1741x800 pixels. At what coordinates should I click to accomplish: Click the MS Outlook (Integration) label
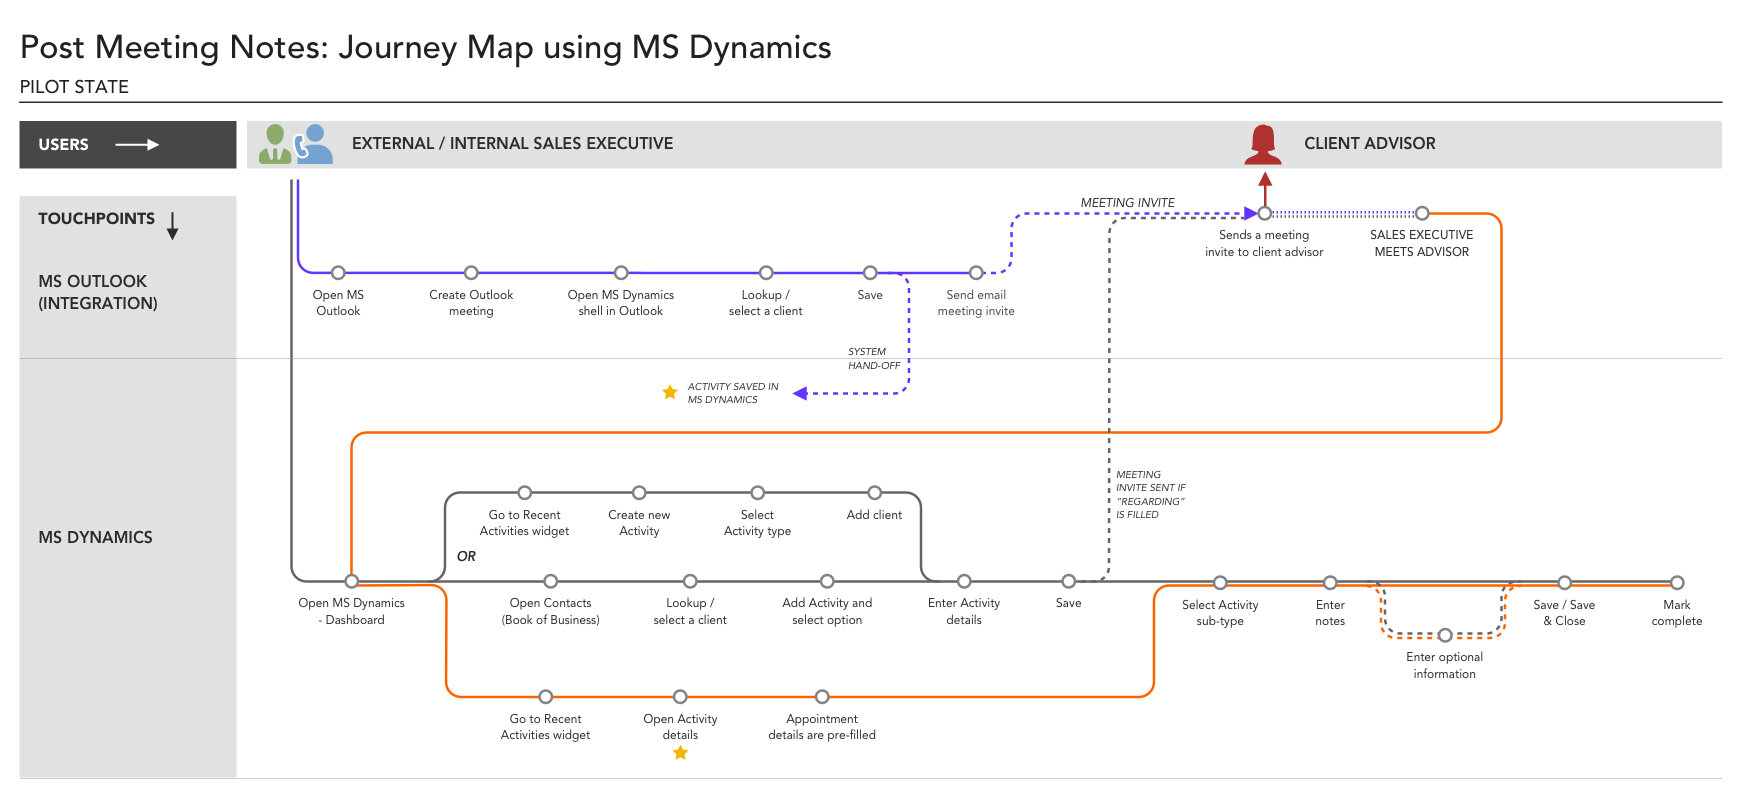tap(98, 292)
